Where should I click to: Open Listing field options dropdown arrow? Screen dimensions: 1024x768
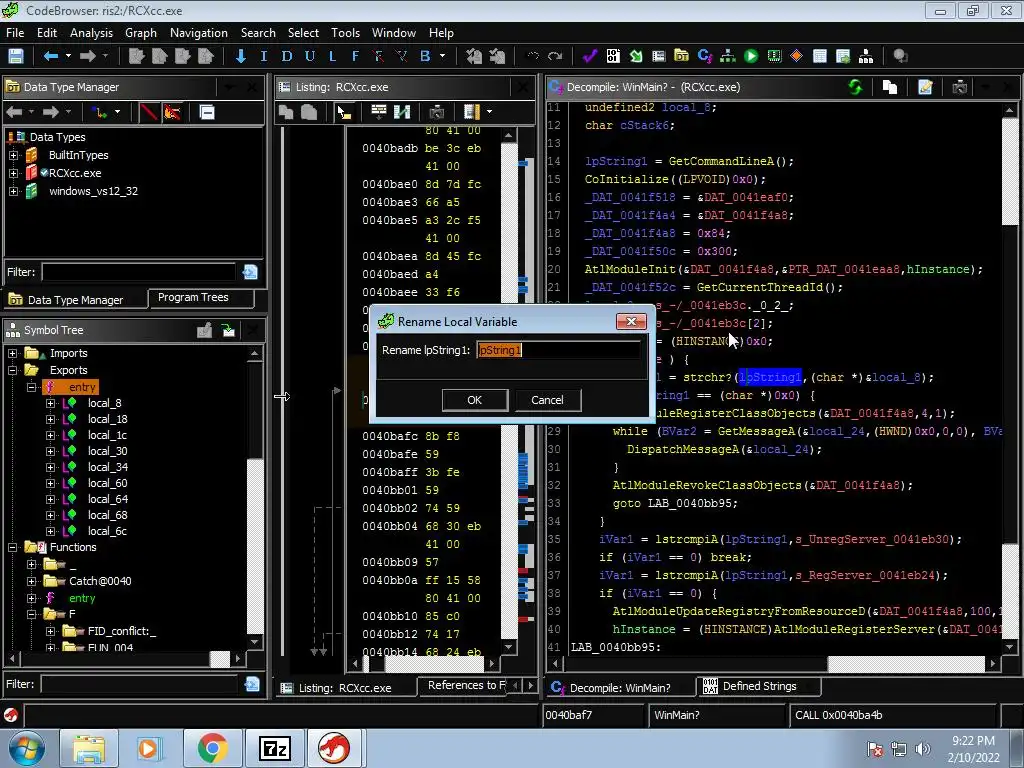pyautogui.click(x=490, y=112)
